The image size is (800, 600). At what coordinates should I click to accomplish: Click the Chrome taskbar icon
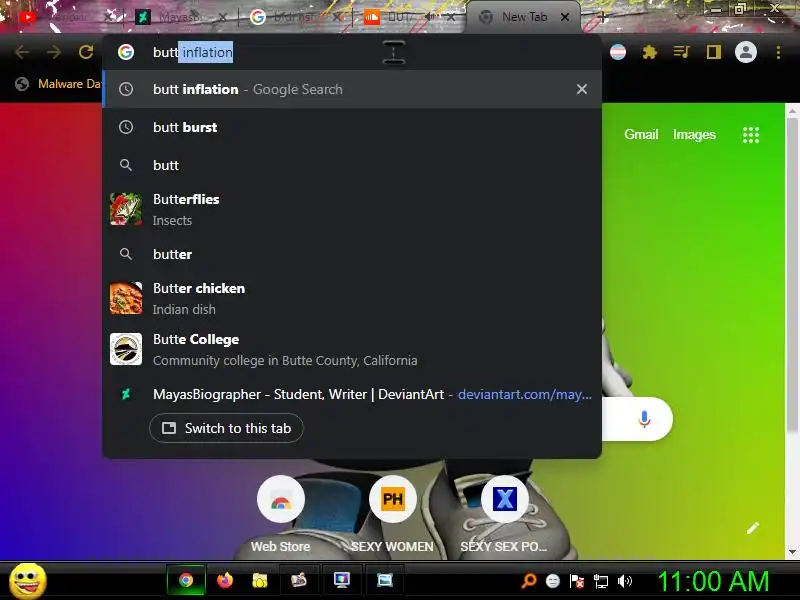click(186, 581)
